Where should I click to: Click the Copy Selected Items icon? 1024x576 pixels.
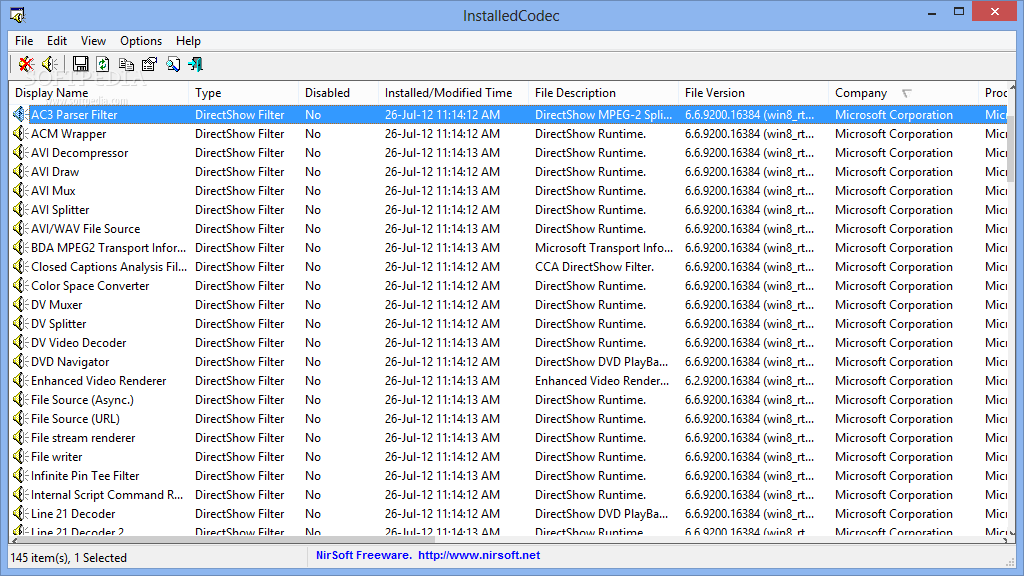coord(127,64)
